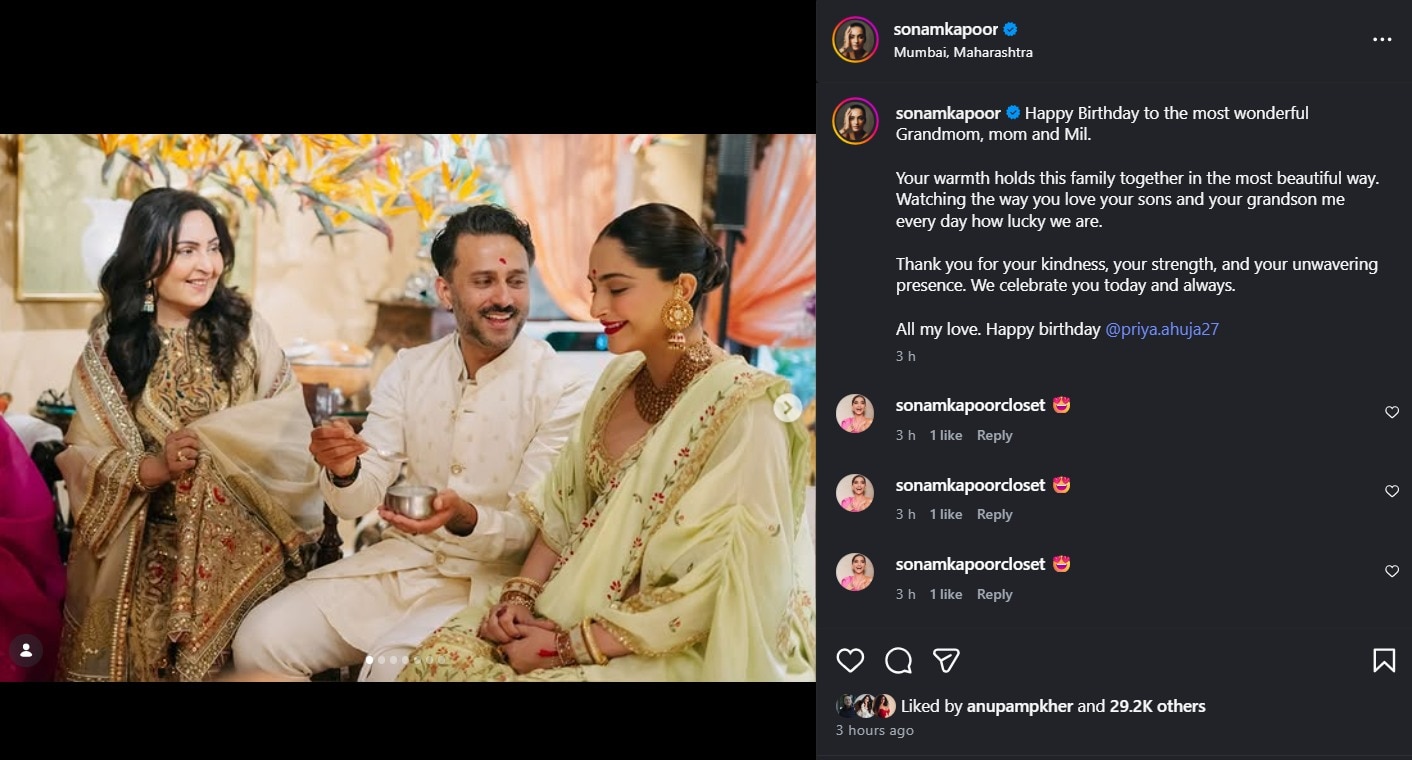This screenshot has height=760, width=1412.
Task: Open the three-dot more options menu
Action: pyautogui.click(x=1382, y=40)
